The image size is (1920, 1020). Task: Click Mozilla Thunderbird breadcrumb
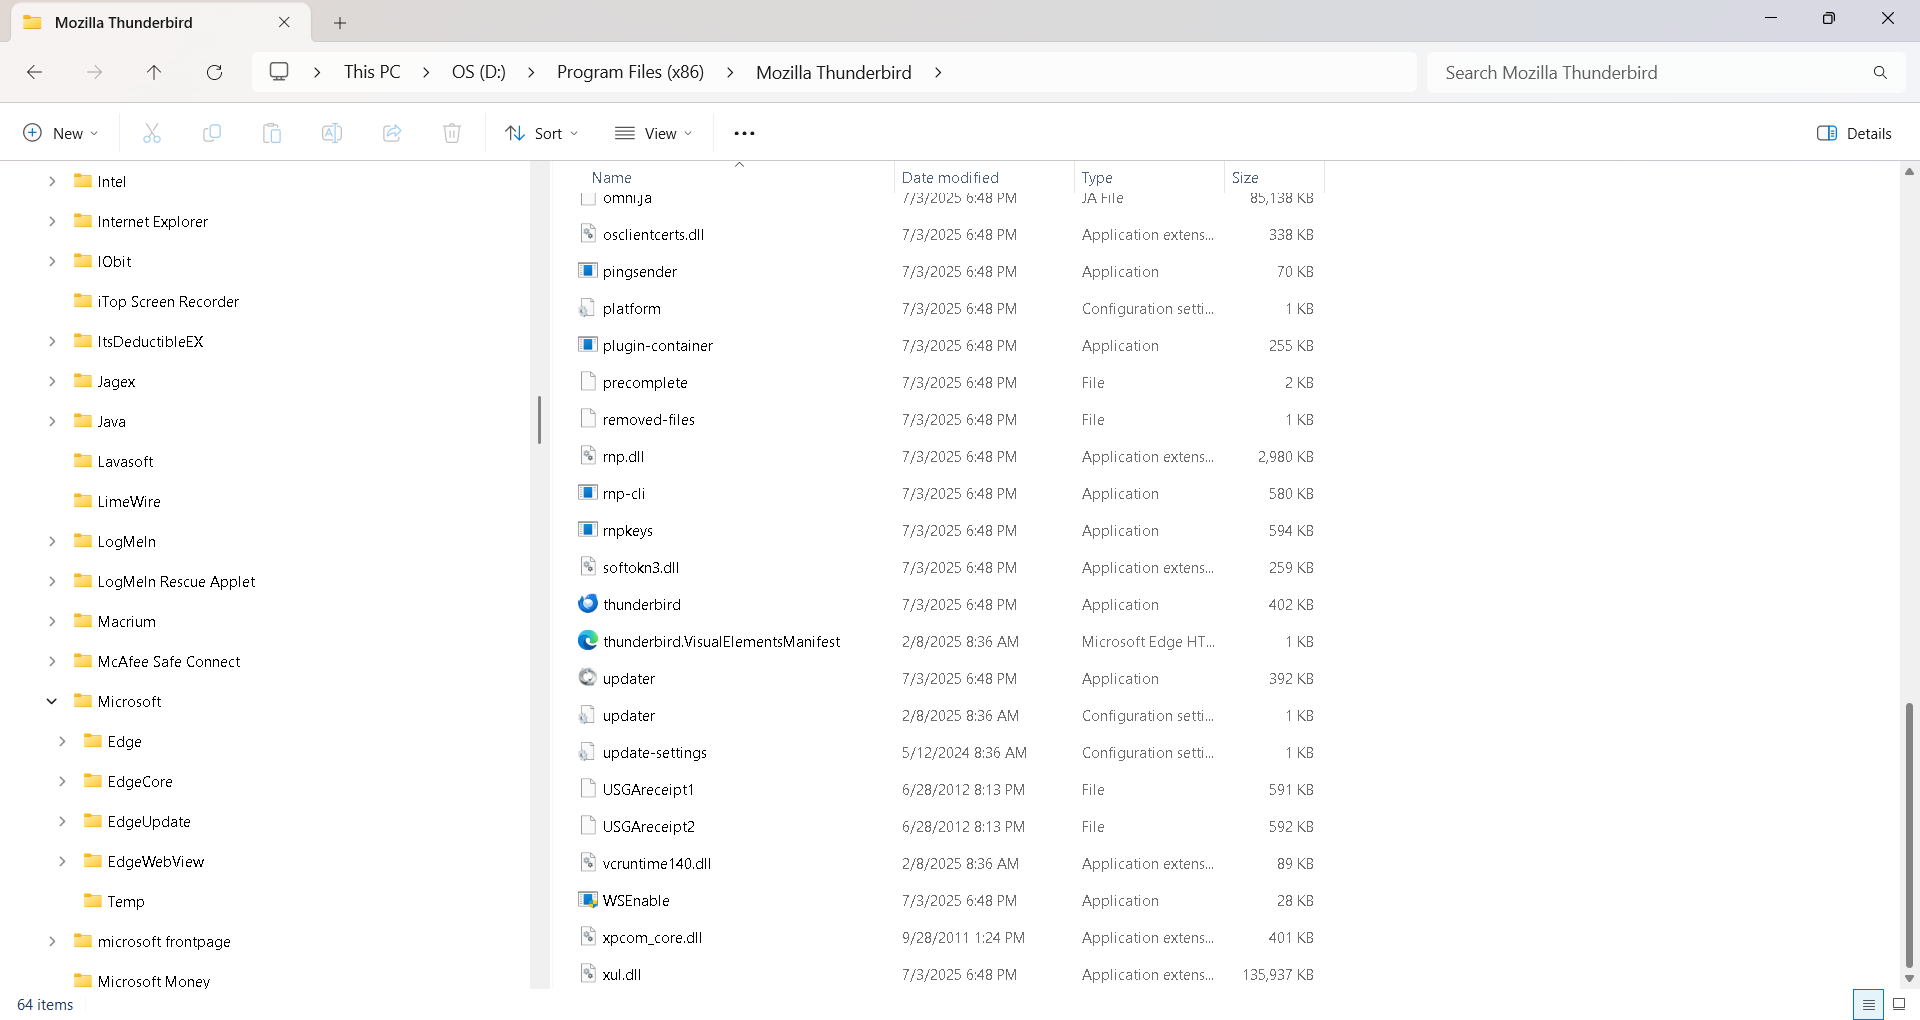834,72
